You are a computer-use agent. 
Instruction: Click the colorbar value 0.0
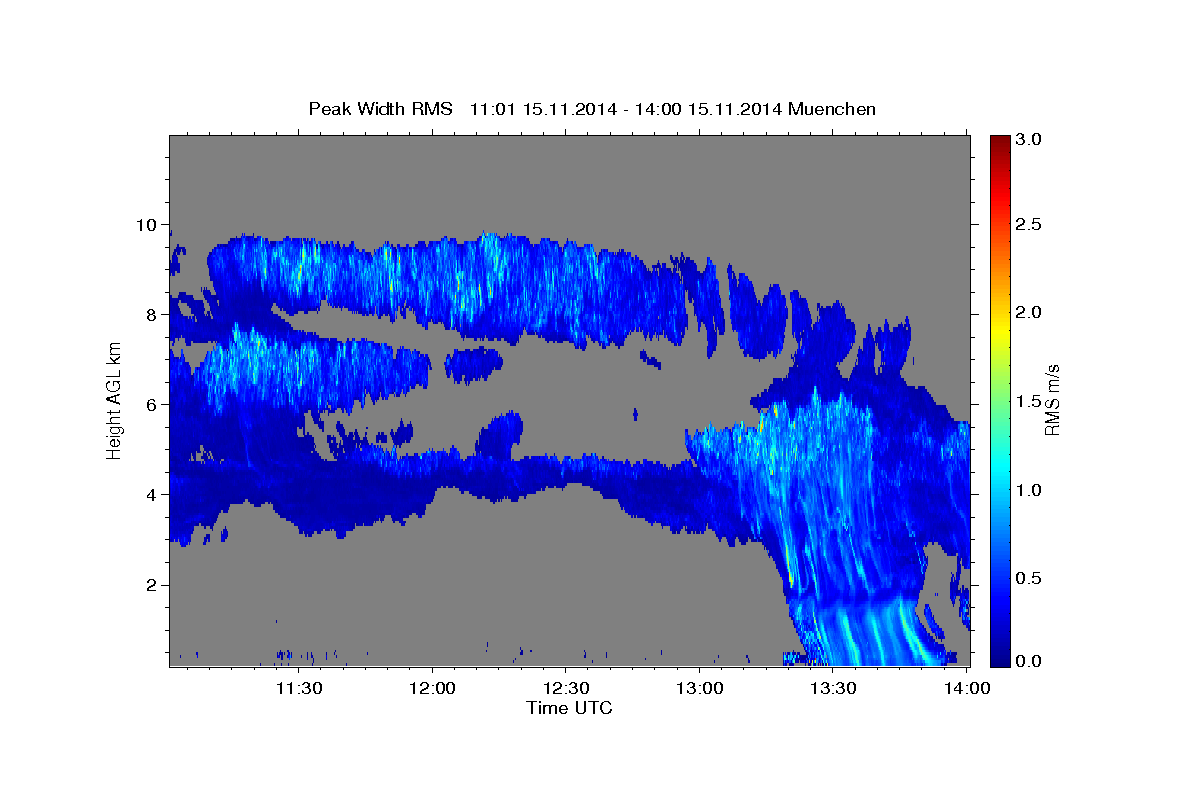click(x=1030, y=660)
